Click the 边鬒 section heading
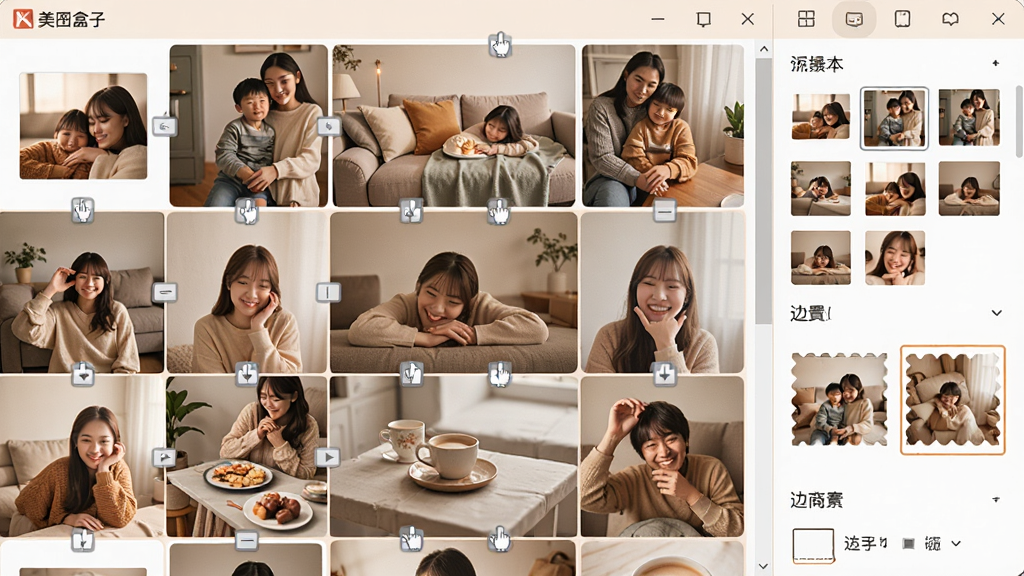The height and width of the screenshot is (576, 1024). [x=810, y=313]
